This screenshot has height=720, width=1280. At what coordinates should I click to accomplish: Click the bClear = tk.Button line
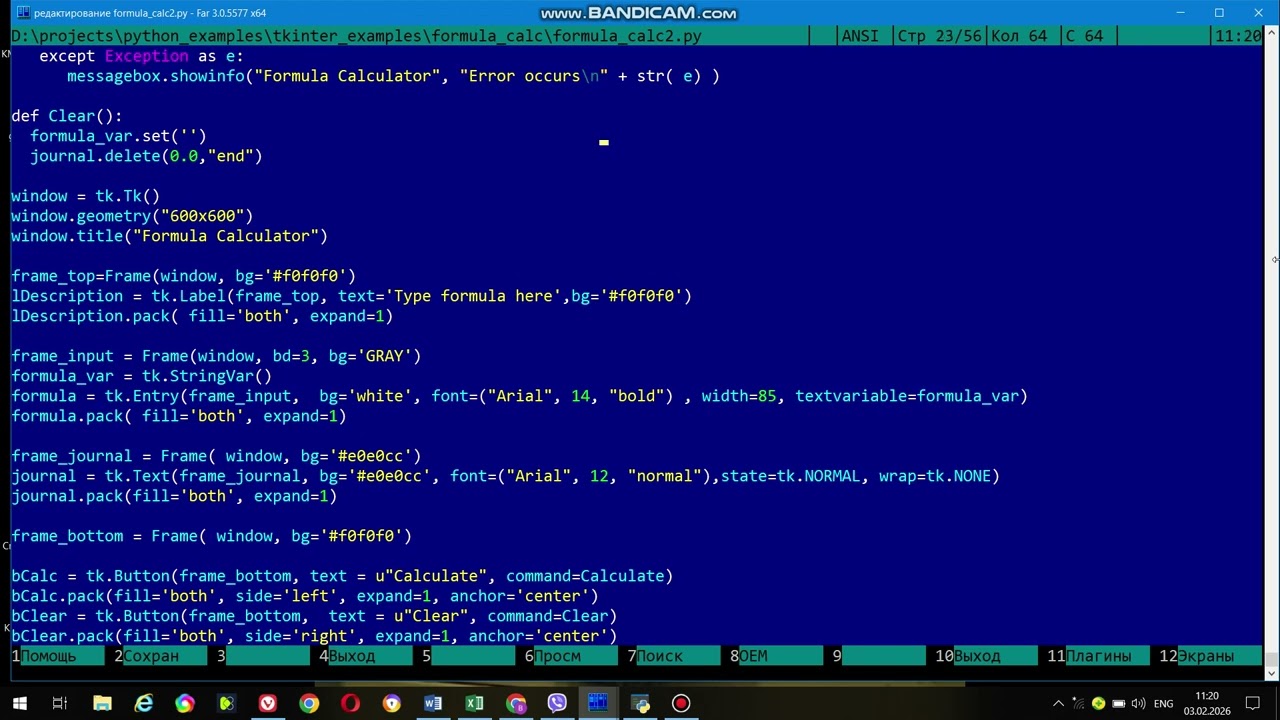tap(314, 616)
